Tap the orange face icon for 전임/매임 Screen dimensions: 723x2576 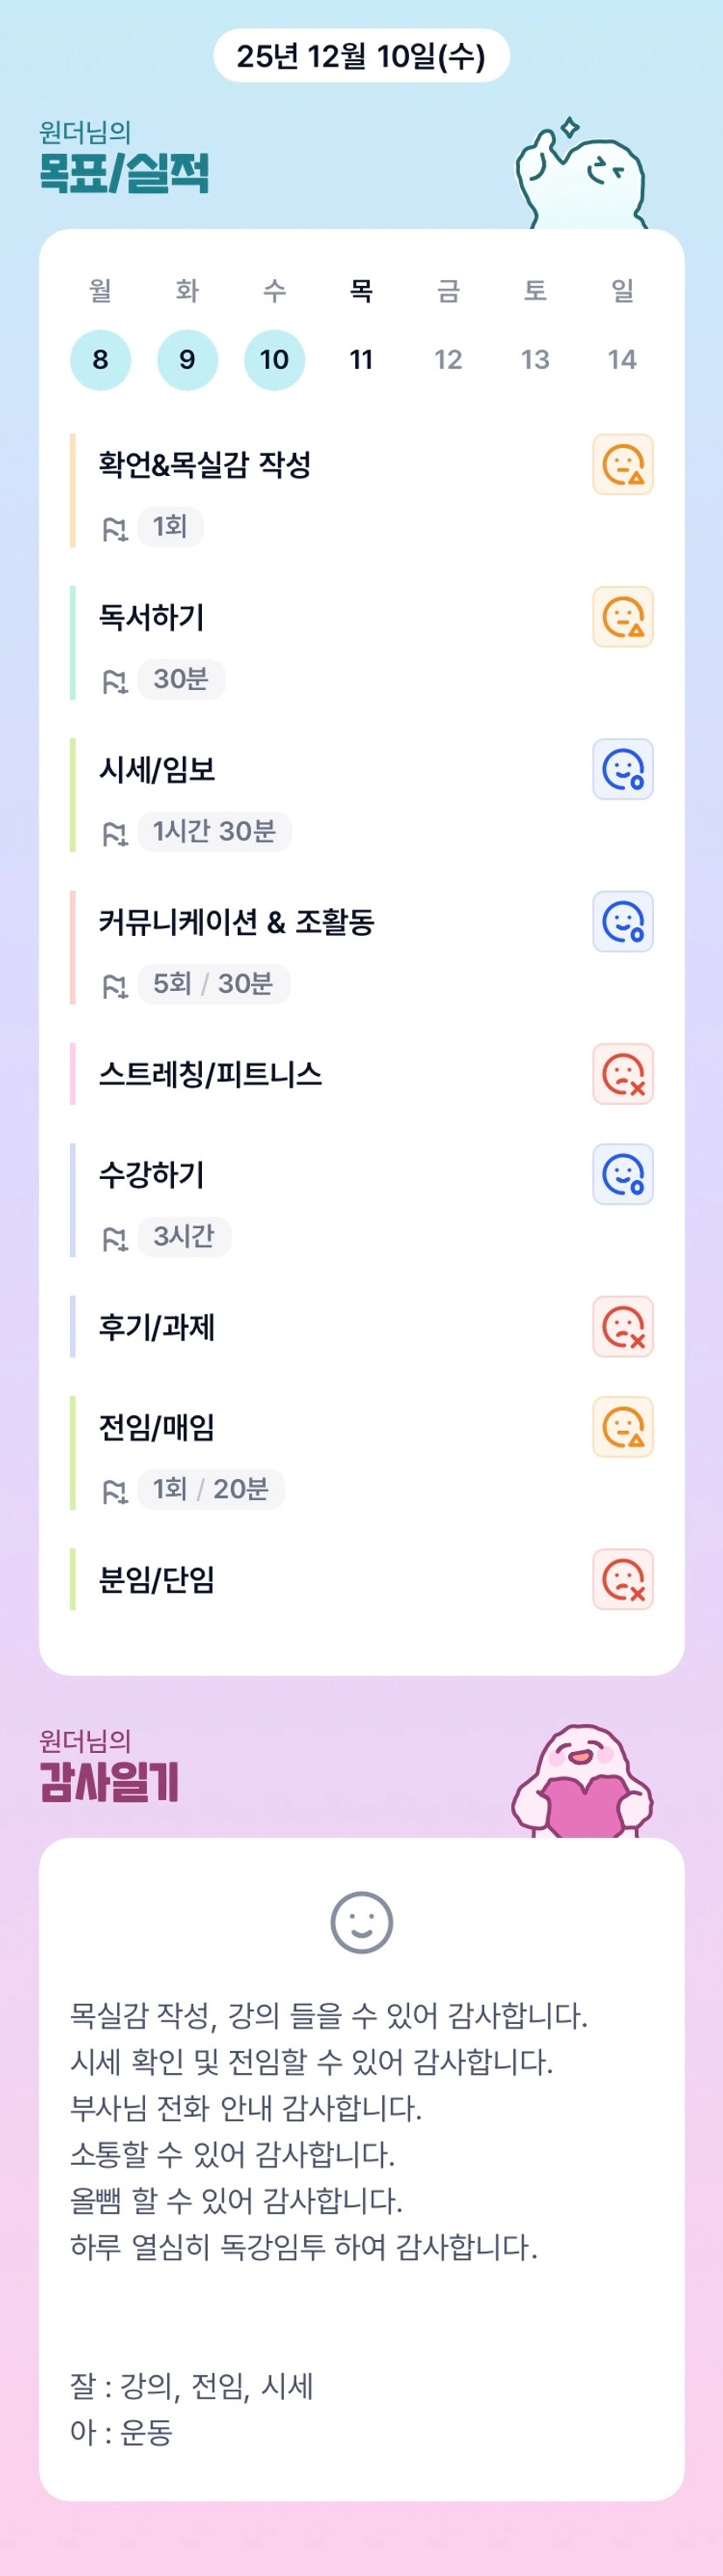[x=622, y=1427]
